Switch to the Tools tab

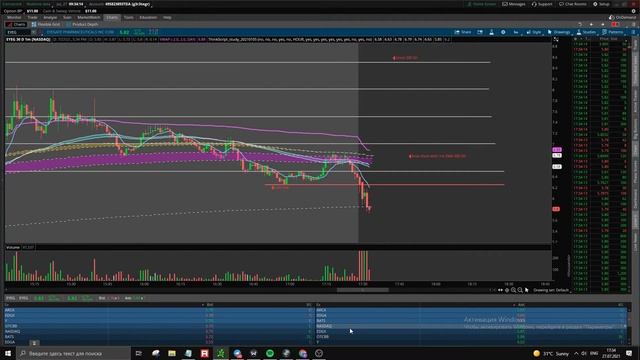[129, 18]
